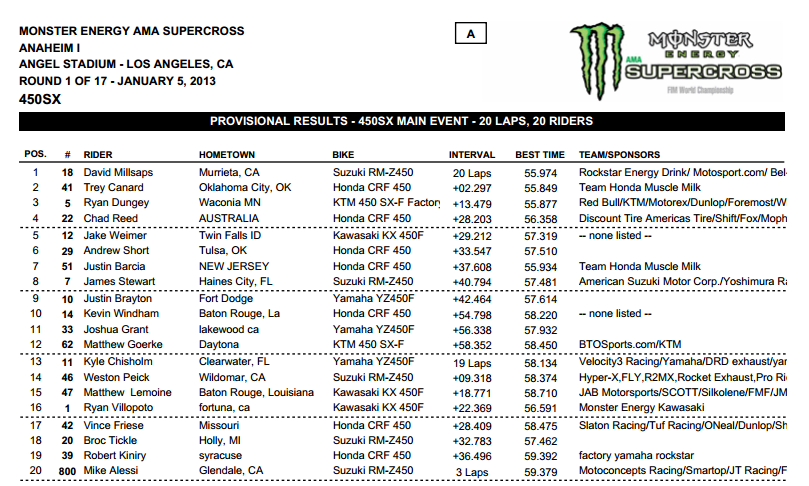The width and height of the screenshot is (809, 486).
Task: Click Ryan Dungey's row name
Action: tap(115, 202)
